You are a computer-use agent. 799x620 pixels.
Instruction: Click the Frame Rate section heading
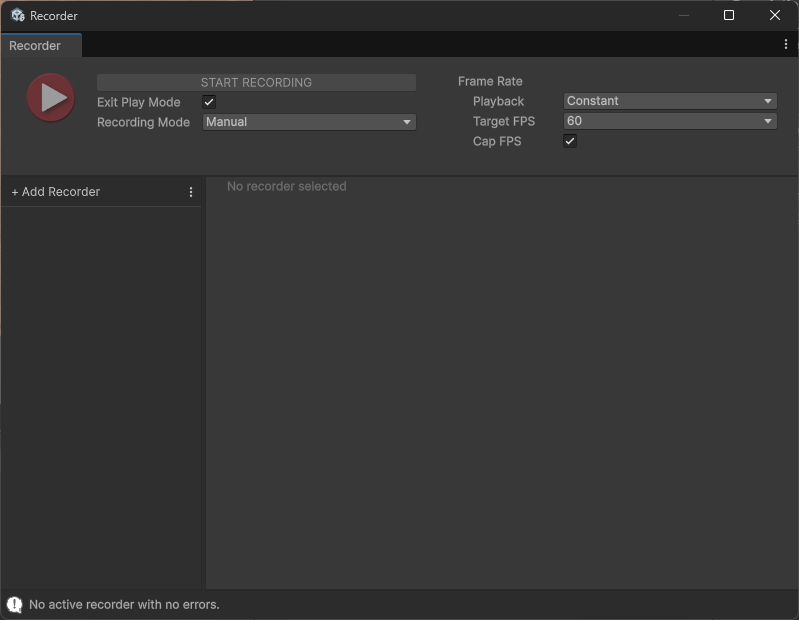click(490, 81)
